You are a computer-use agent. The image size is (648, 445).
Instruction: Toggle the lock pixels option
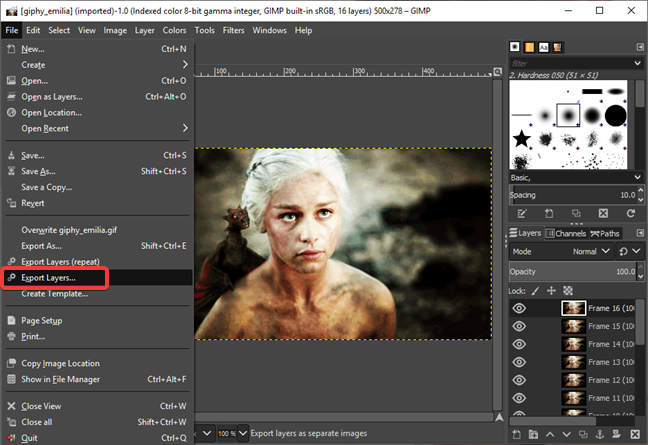[535, 291]
